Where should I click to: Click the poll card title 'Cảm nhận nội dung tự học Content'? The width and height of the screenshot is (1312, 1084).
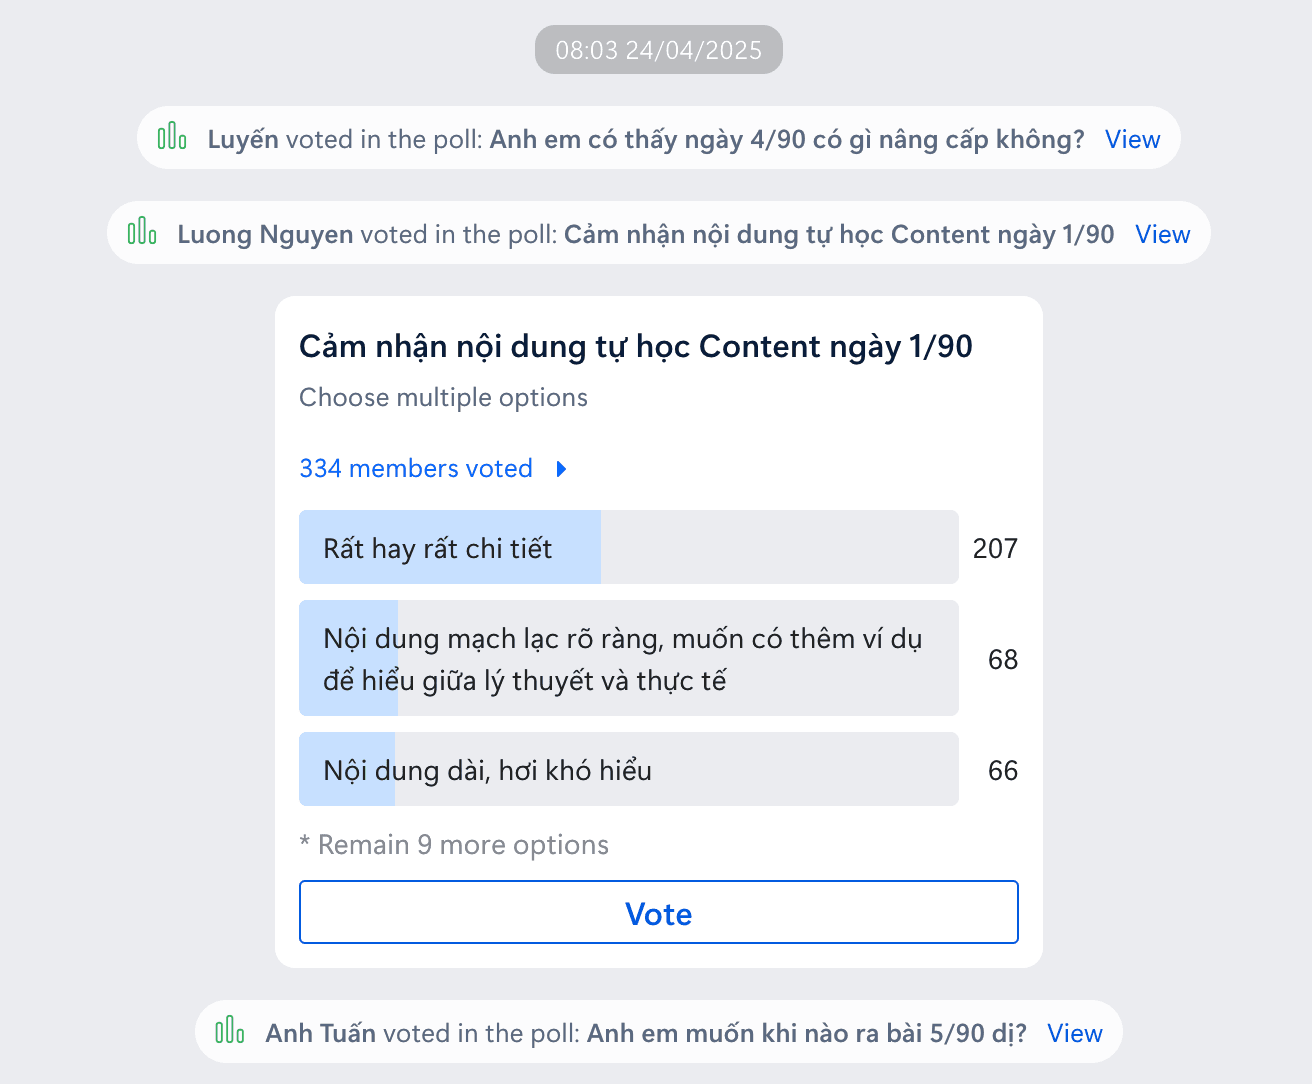(636, 347)
